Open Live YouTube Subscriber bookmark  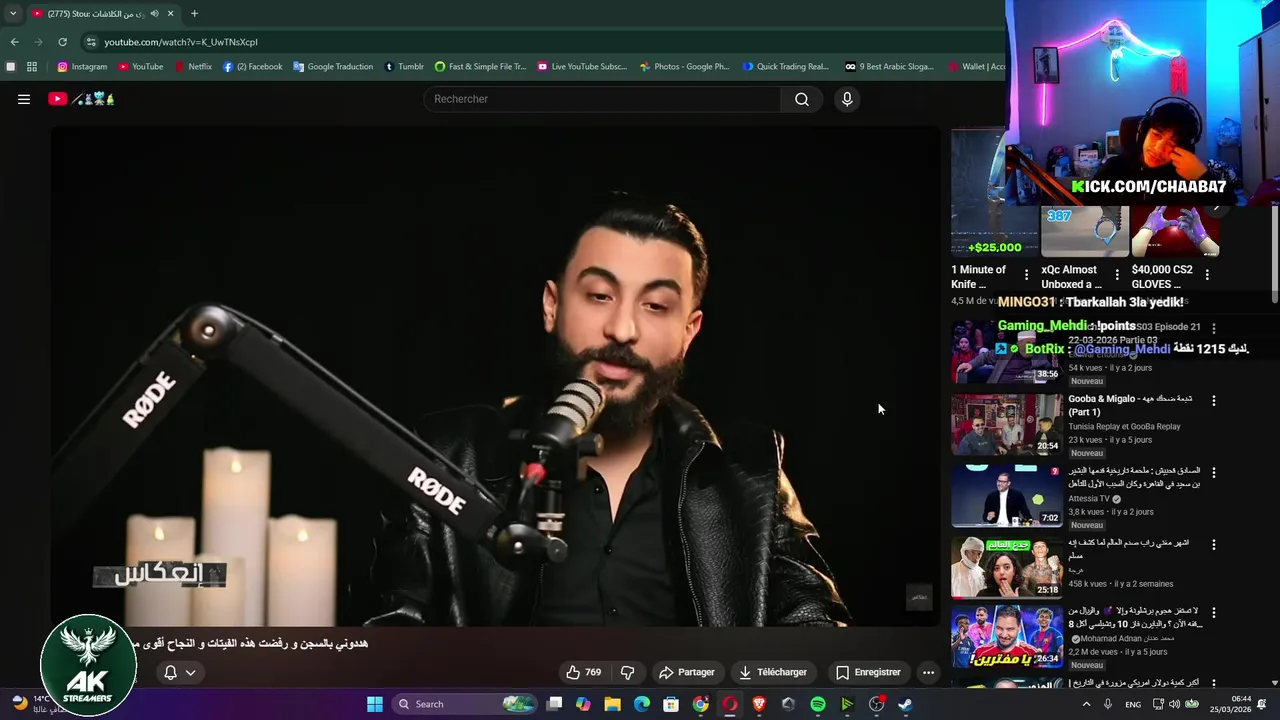(x=582, y=67)
